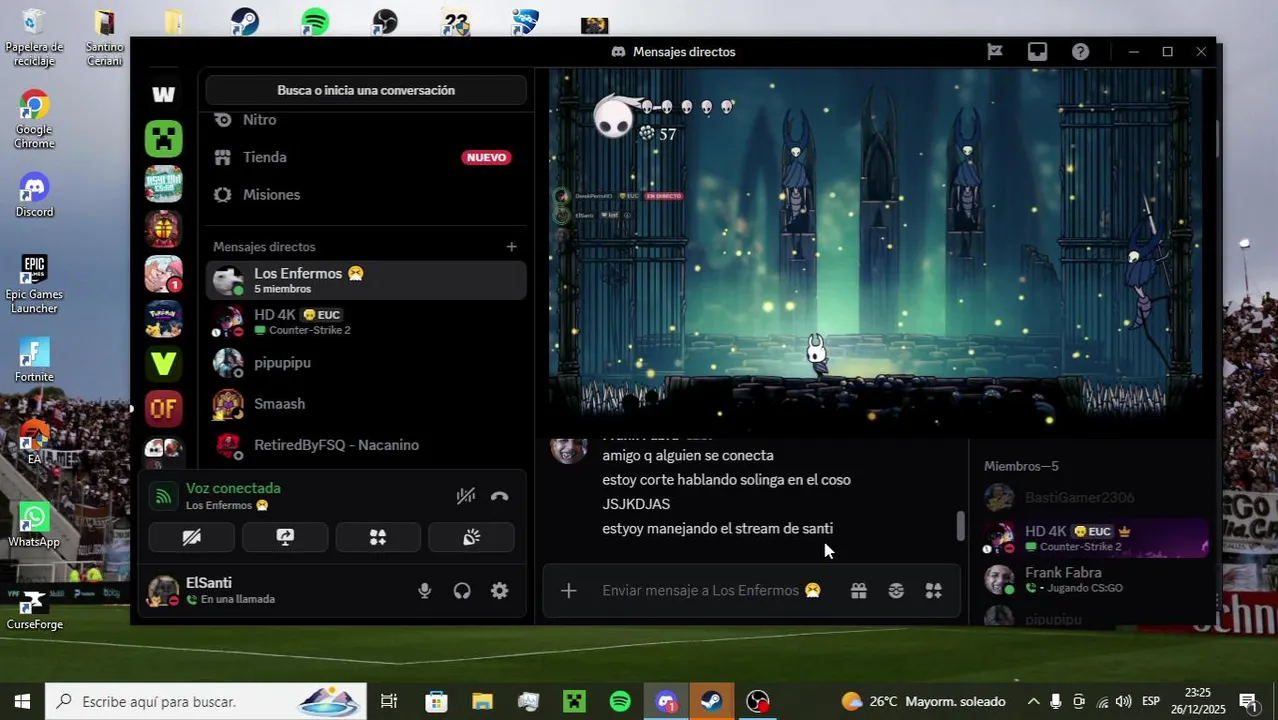The height and width of the screenshot is (720, 1278).
Task: Open Tienda in Discord sidebar
Action: [x=366, y=157]
